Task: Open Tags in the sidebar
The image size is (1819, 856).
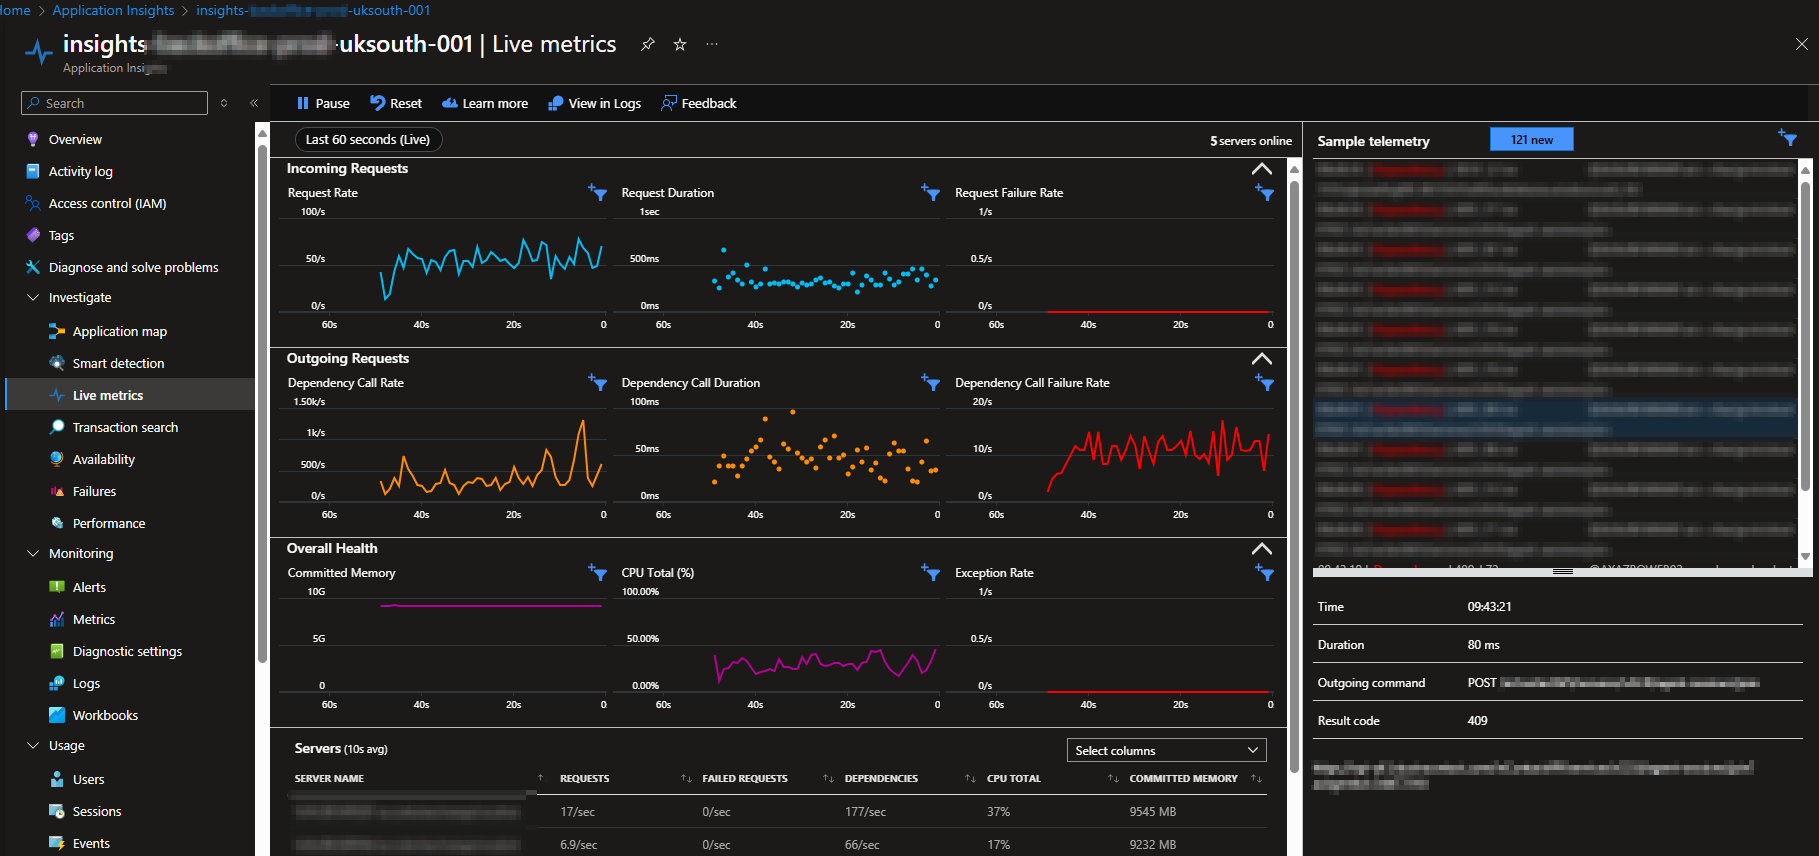Action: point(61,235)
